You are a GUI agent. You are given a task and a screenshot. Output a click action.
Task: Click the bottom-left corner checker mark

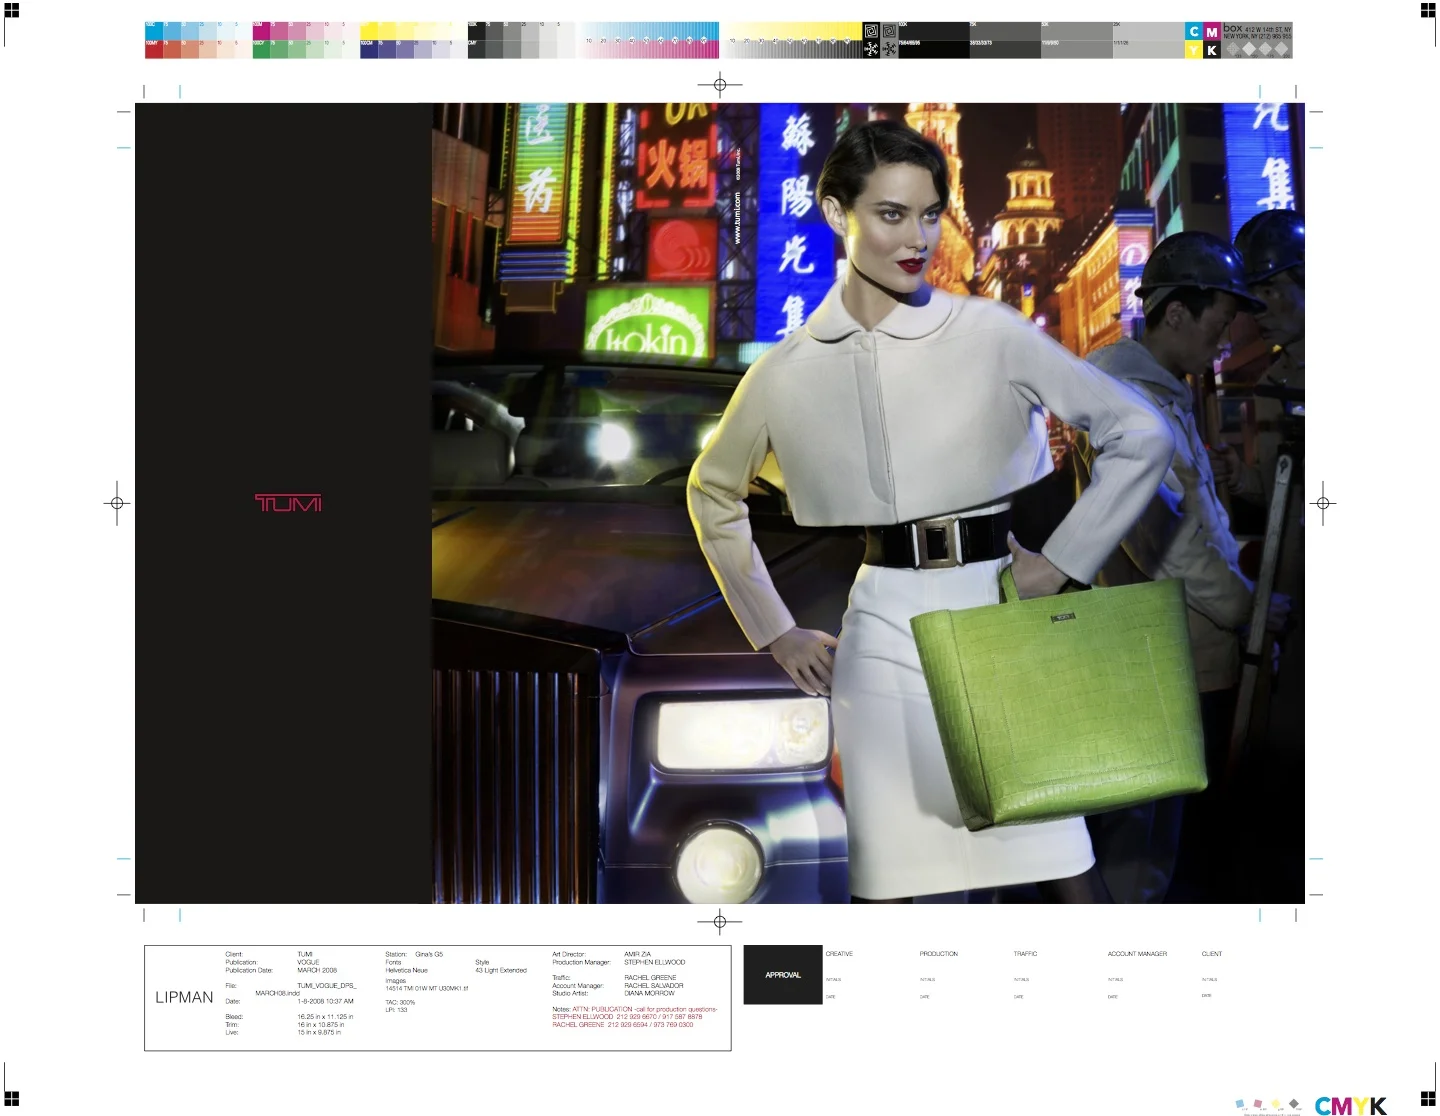[11, 1099]
